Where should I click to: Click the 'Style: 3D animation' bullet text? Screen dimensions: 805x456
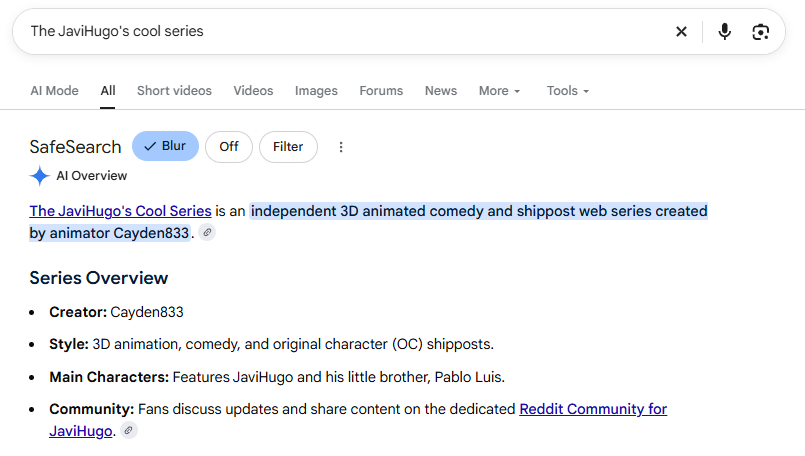click(271, 344)
